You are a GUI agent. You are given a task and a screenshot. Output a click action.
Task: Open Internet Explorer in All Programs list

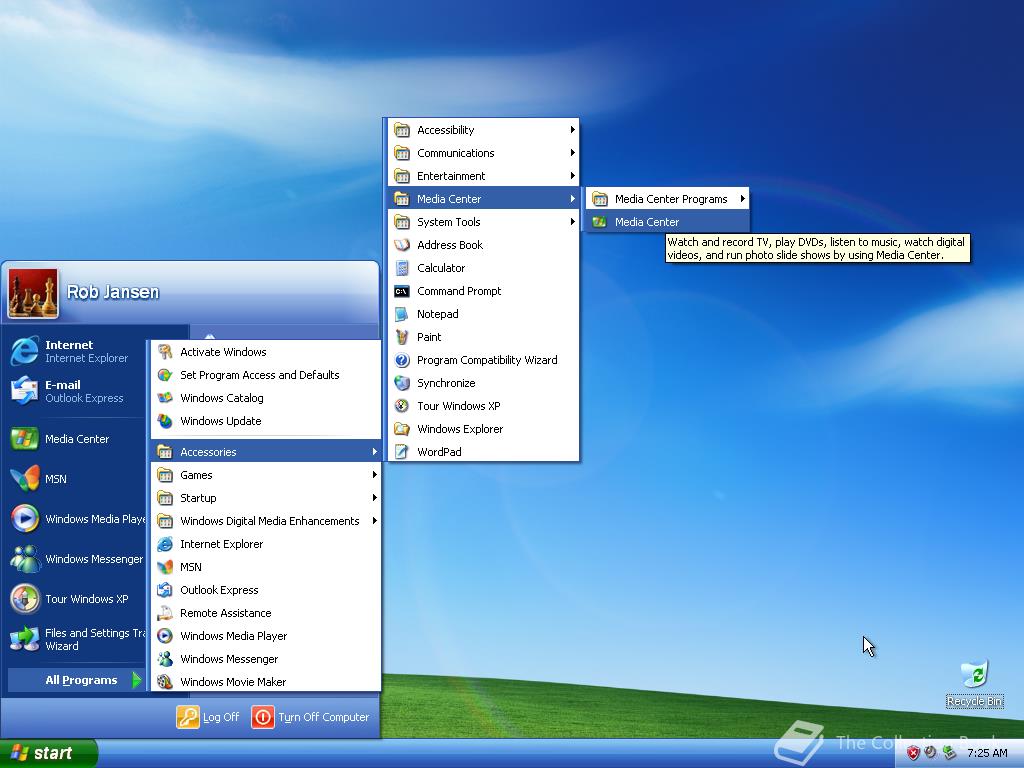pos(266,544)
